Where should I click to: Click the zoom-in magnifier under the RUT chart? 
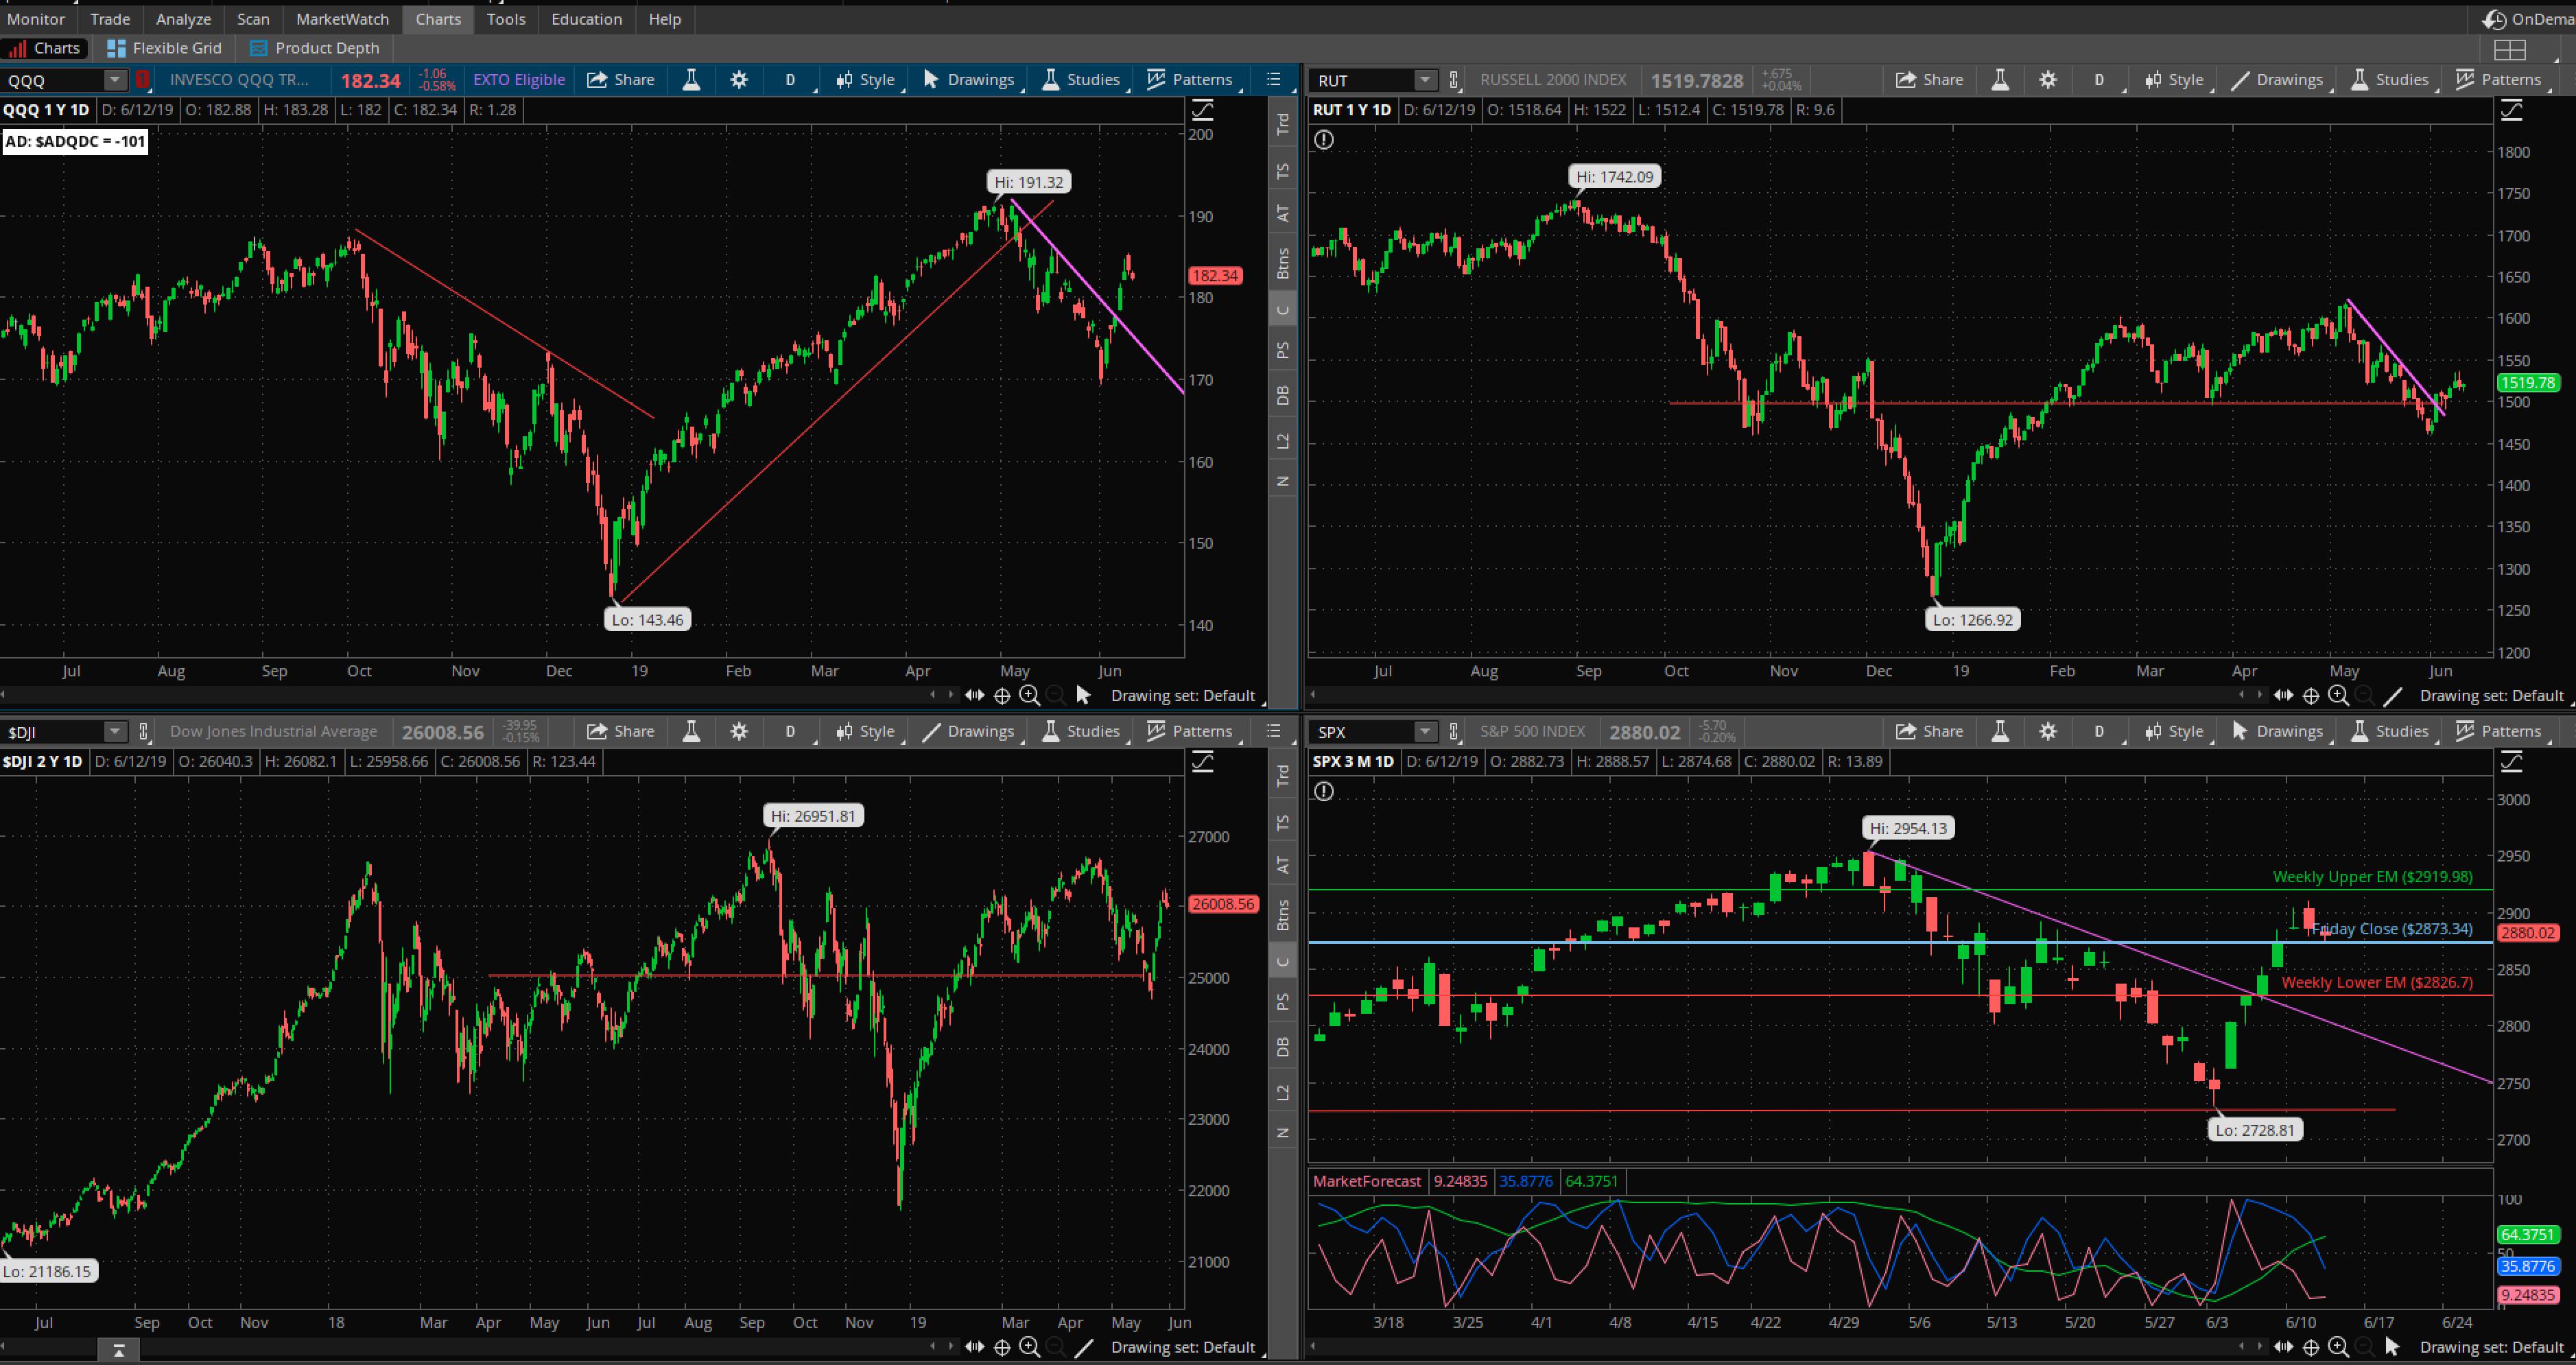(2338, 695)
